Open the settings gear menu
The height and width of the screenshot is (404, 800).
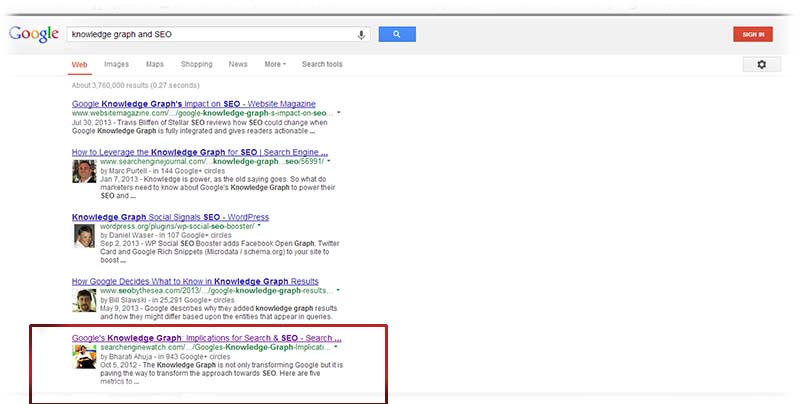coord(761,65)
